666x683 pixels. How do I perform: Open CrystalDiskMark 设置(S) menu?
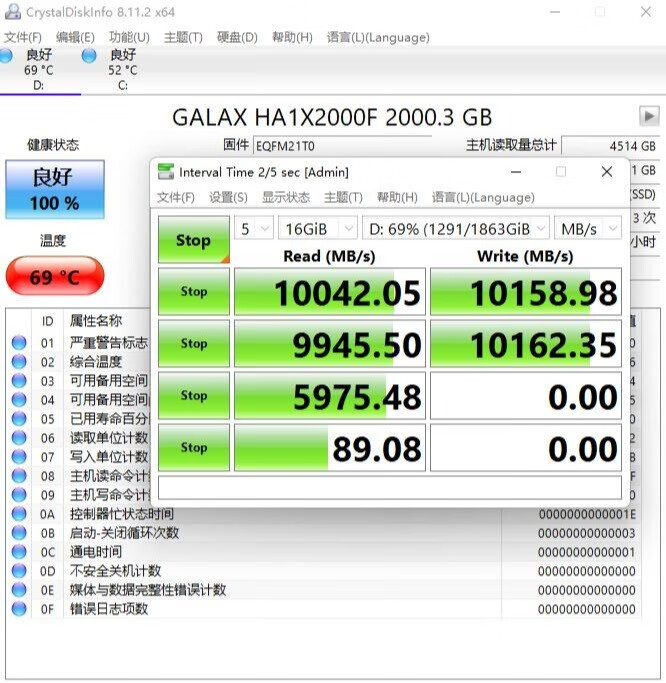[228, 197]
